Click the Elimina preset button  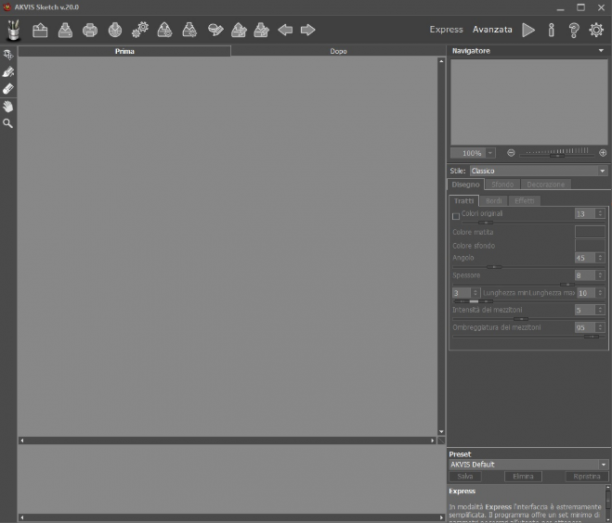(523, 476)
